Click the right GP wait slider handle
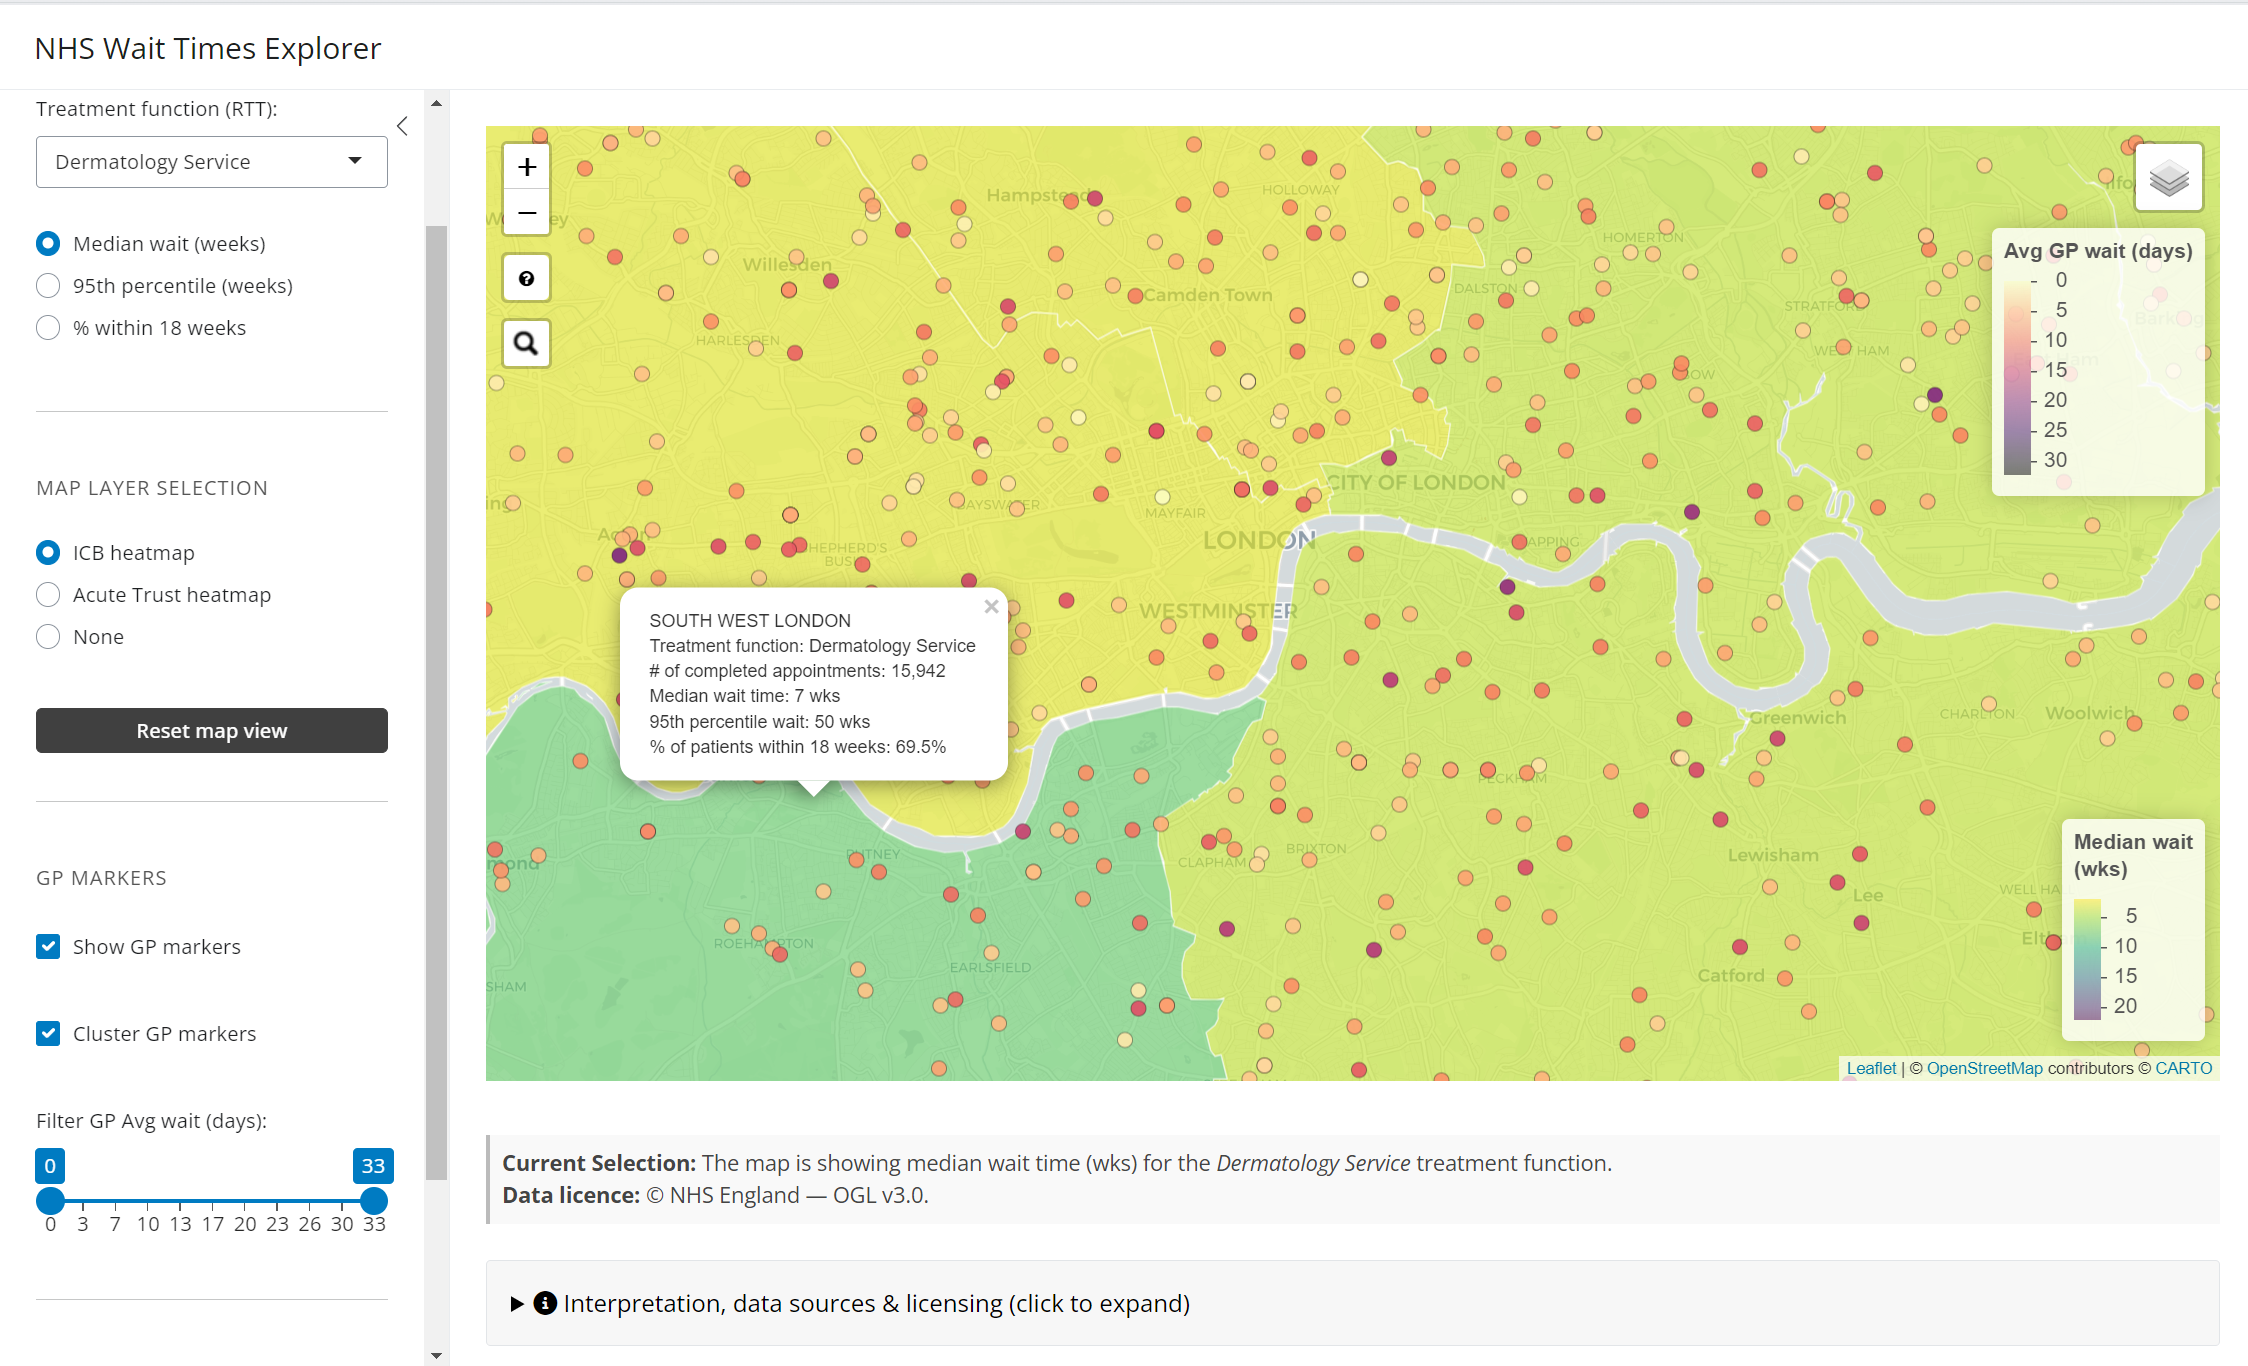Image resolution: width=2248 pixels, height=1366 pixels. (x=373, y=1201)
